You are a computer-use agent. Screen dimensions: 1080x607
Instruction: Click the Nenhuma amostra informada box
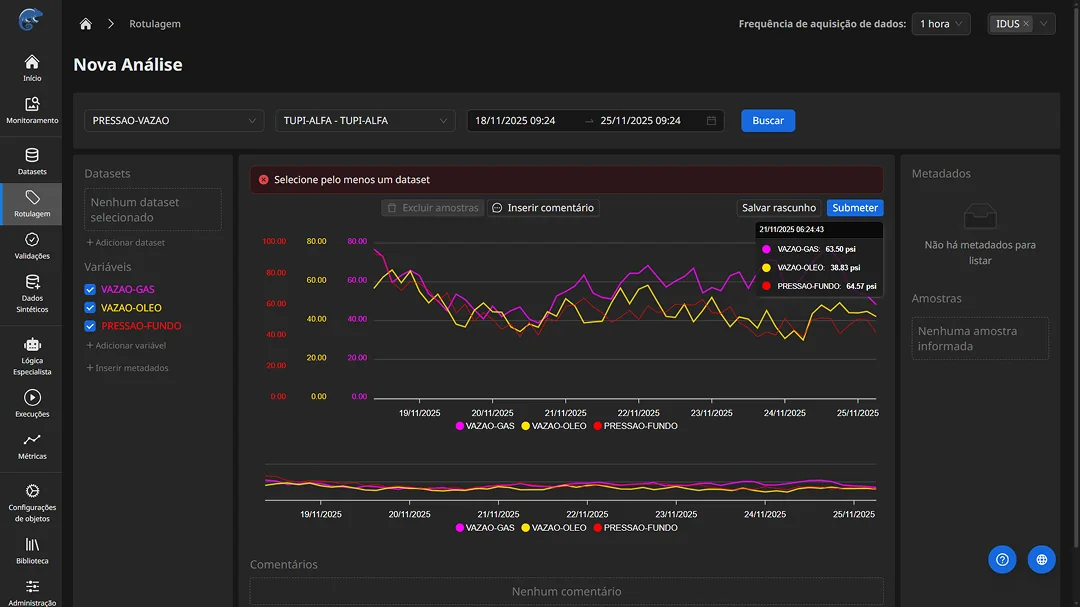(980, 338)
